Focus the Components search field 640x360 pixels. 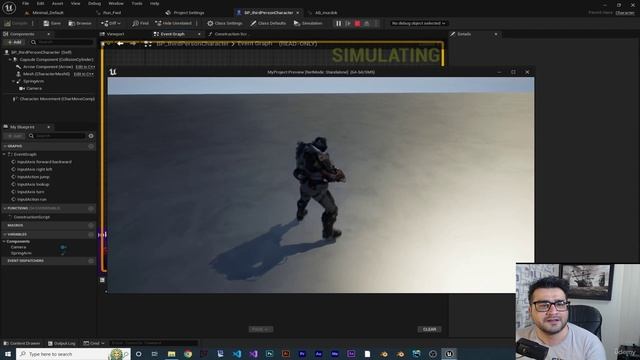coord(61,42)
